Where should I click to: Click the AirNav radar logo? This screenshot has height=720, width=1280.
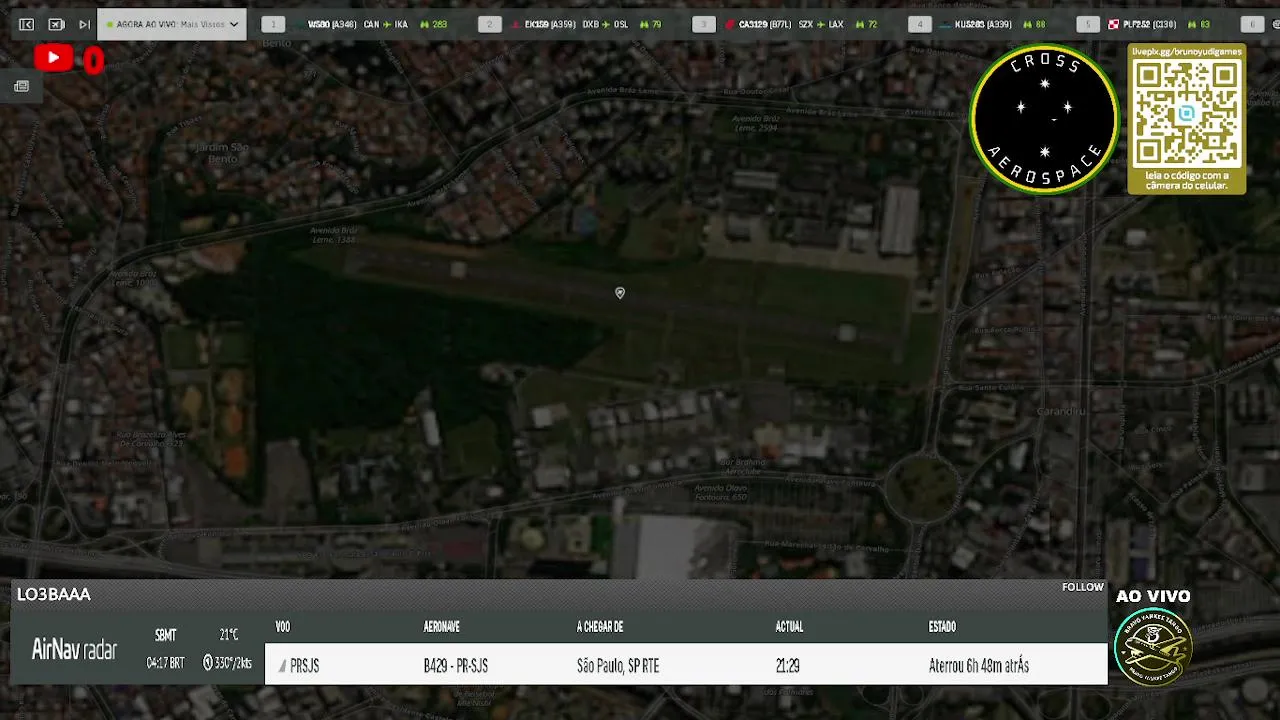pos(74,650)
